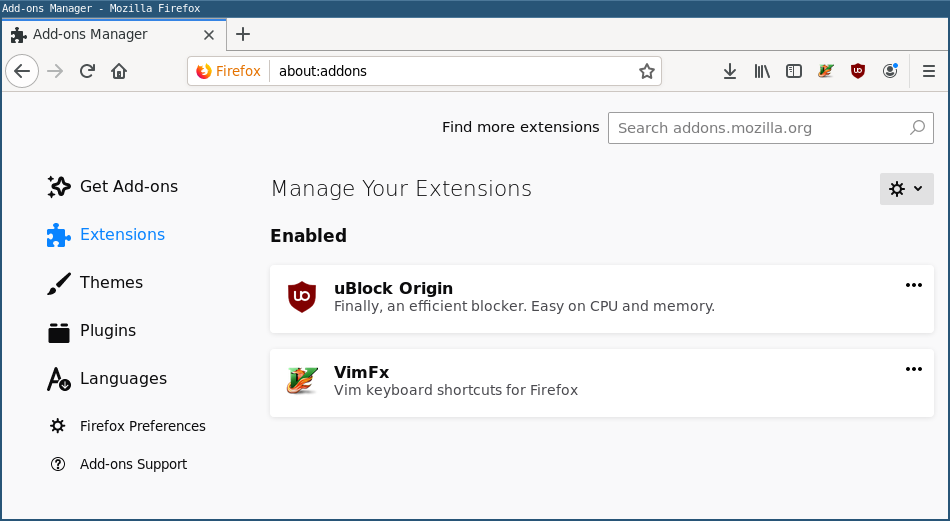Go back to previous page
The image size is (950, 521).
(x=23, y=71)
